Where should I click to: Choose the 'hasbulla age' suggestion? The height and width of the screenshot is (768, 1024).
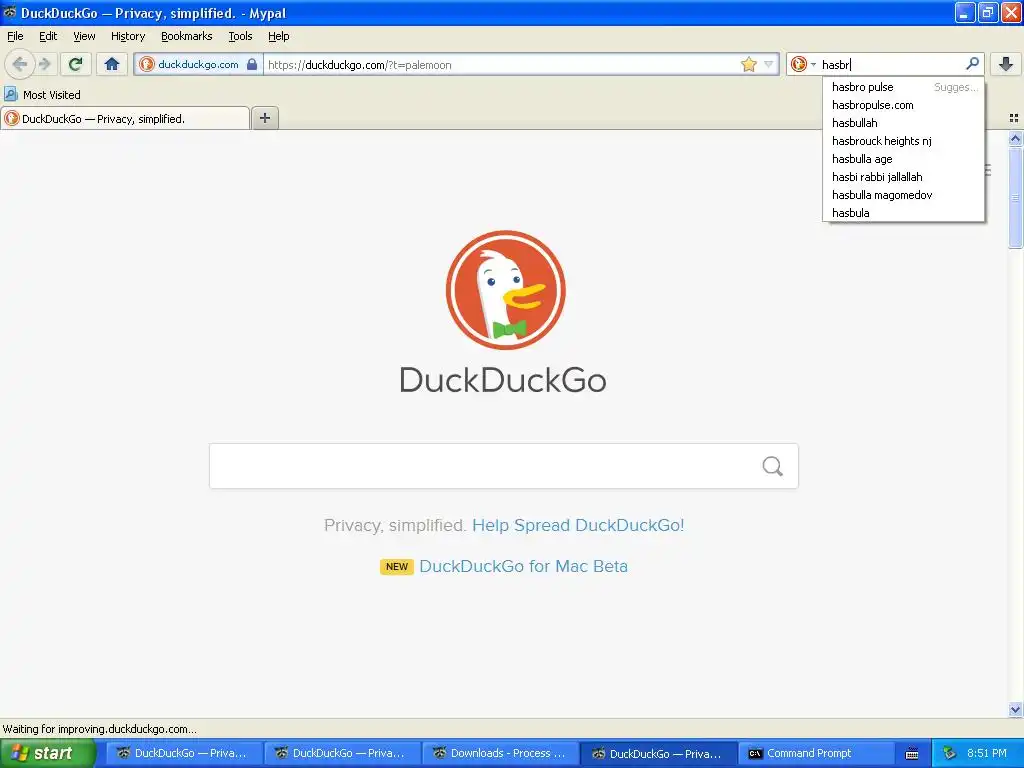point(903,159)
